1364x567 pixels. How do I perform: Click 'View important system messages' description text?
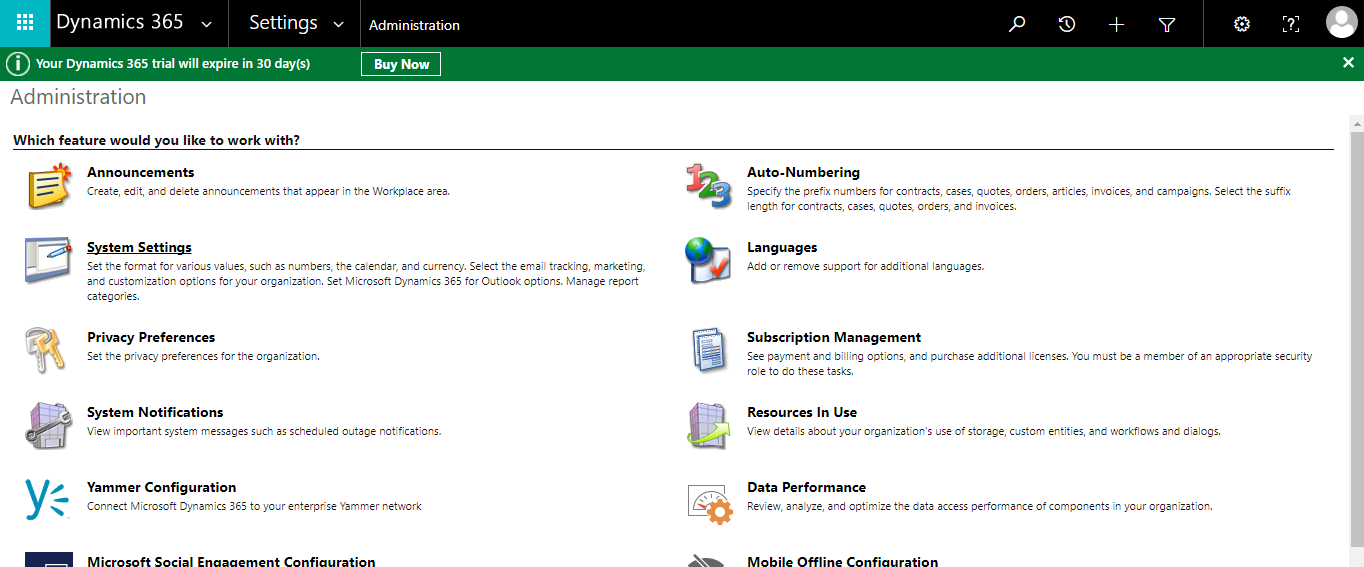264,431
